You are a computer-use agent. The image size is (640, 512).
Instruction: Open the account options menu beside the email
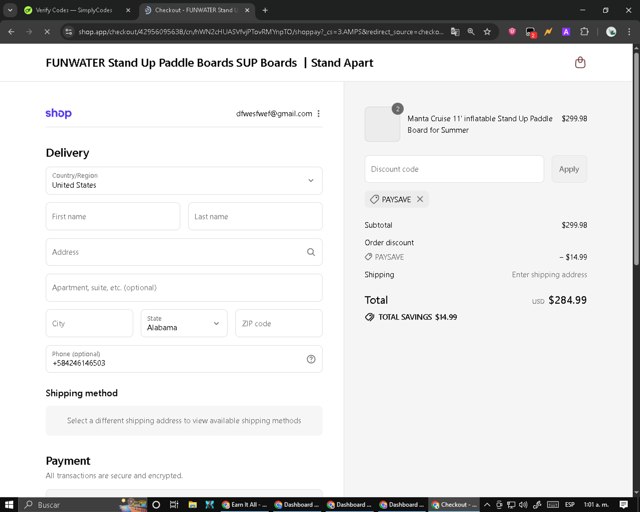318,114
